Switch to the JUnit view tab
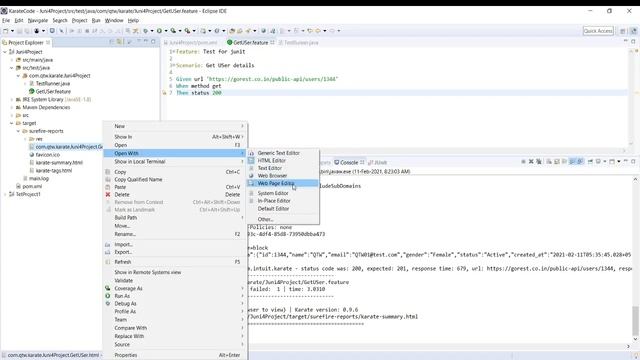This screenshot has width=640, height=360. click(378, 162)
